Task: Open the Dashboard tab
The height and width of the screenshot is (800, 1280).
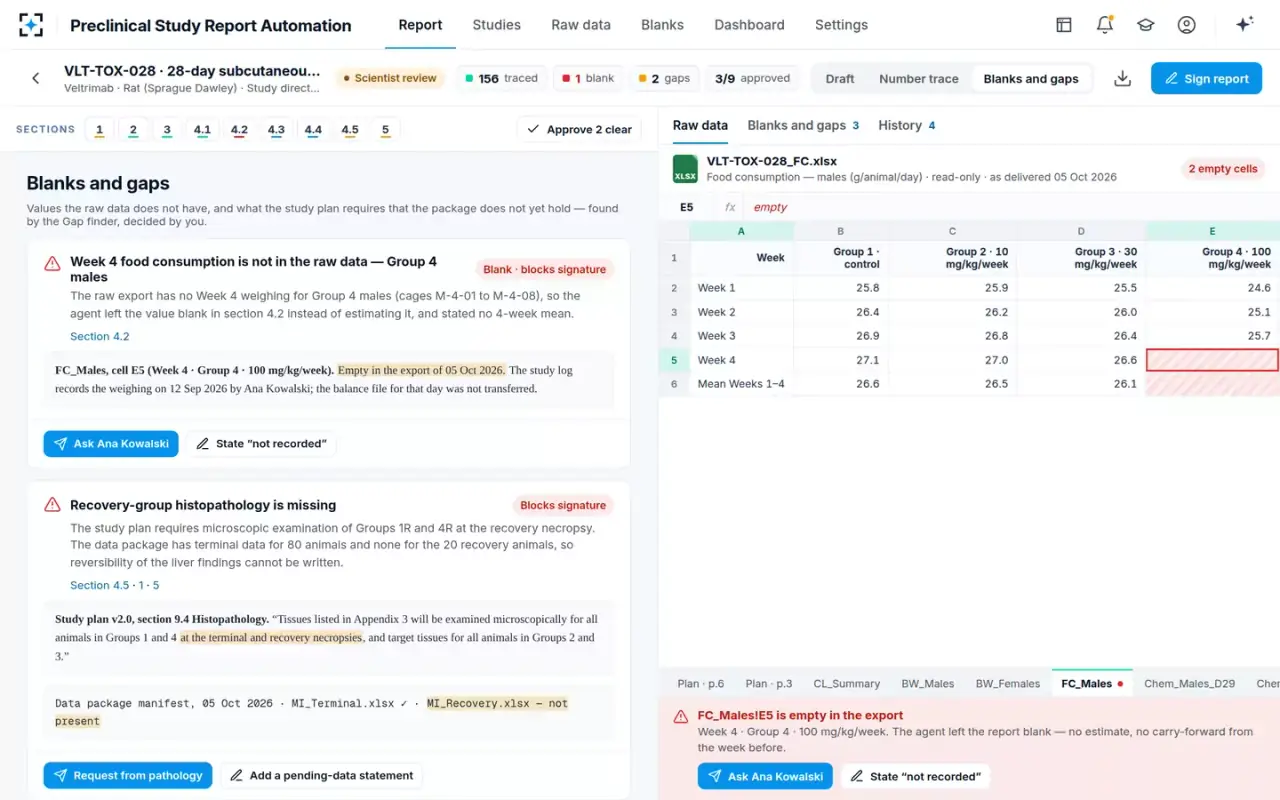Action: pyautogui.click(x=749, y=25)
